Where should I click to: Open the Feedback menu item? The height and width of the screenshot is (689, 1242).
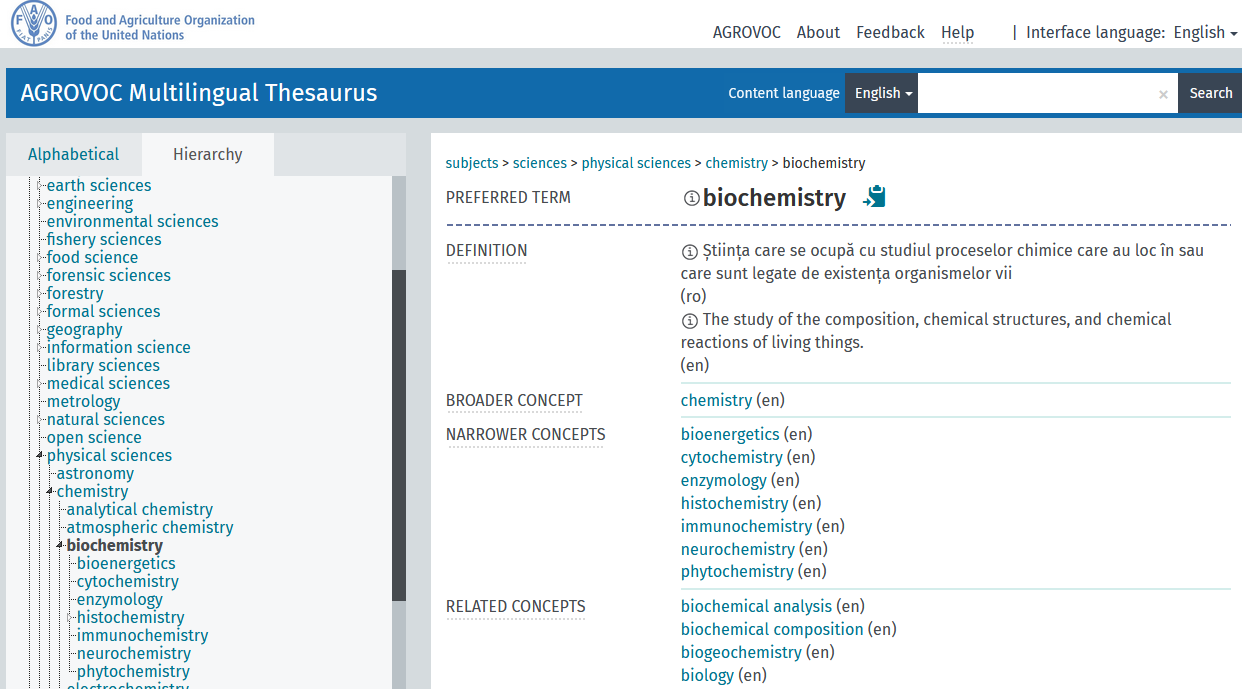point(890,32)
